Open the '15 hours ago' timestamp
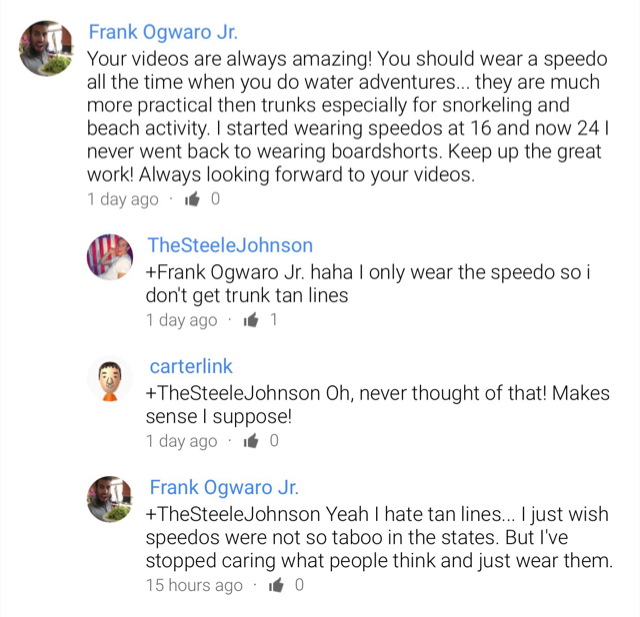Image resolution: width=640 pixels, height=617 pixels. [194, 585]
